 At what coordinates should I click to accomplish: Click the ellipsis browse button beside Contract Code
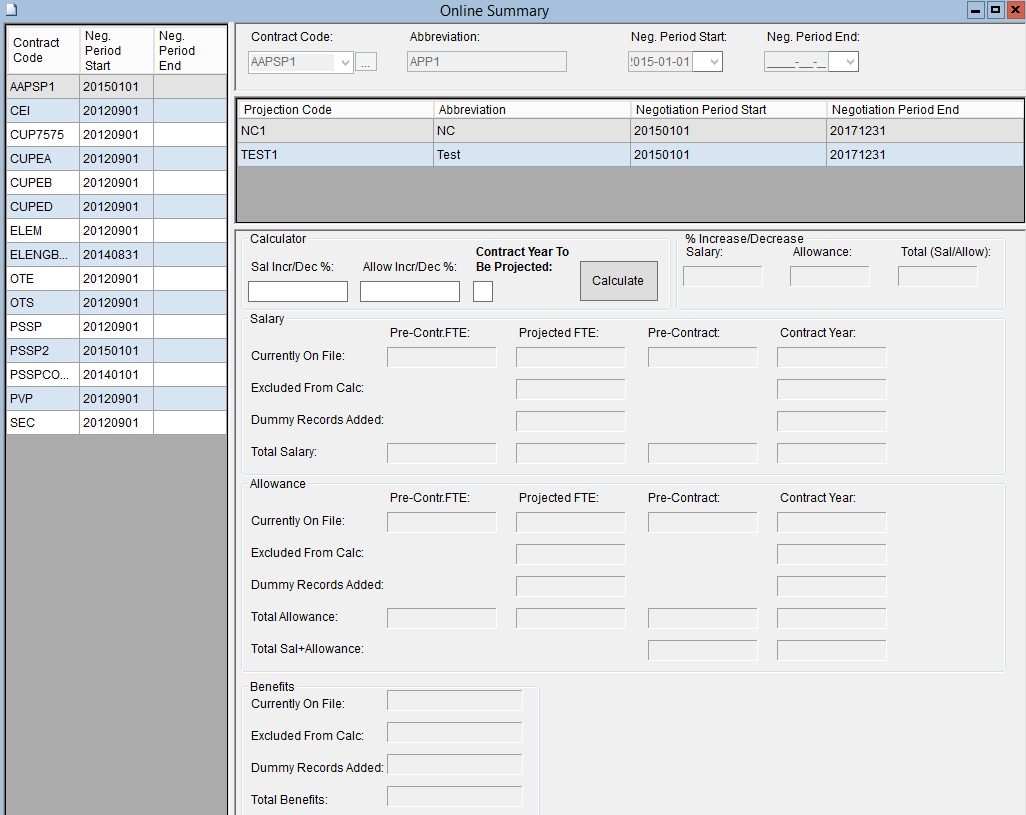pos(366,63)
